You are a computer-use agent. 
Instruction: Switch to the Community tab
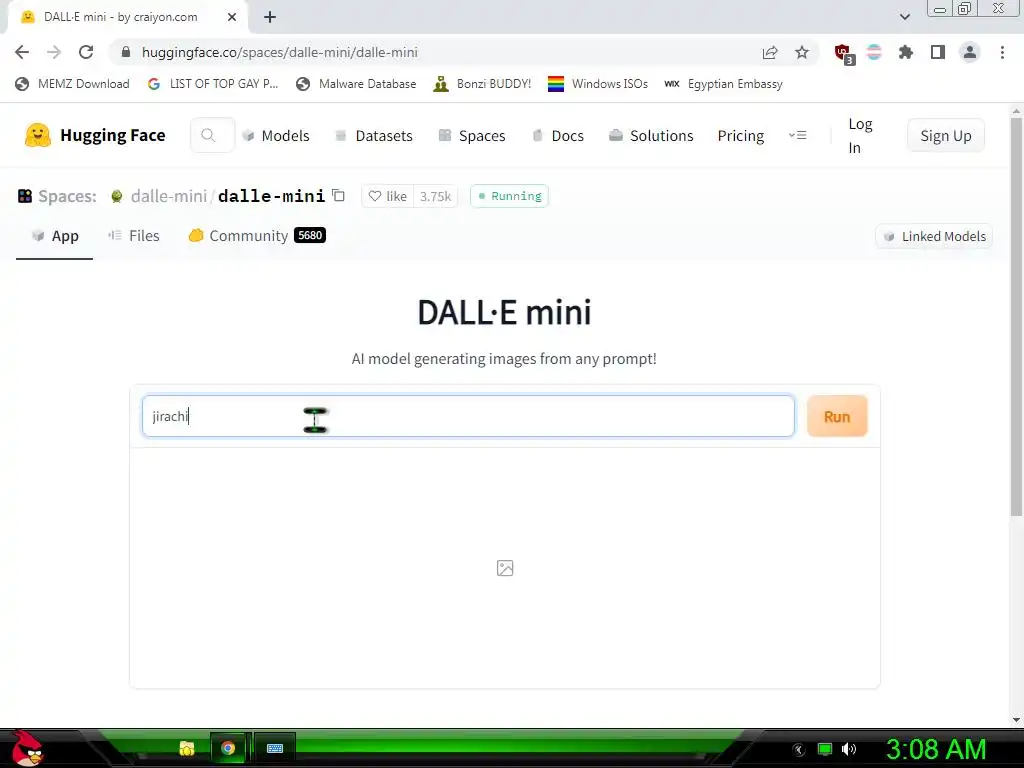pos(257,236)
